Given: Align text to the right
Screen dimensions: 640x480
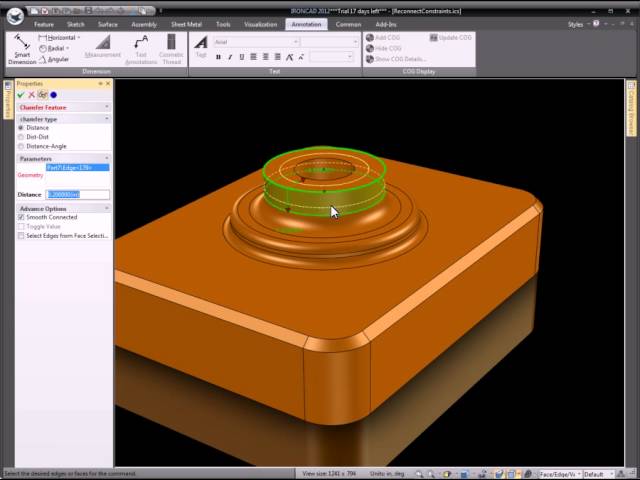Looking at the screenshot, I should point(277,57).
